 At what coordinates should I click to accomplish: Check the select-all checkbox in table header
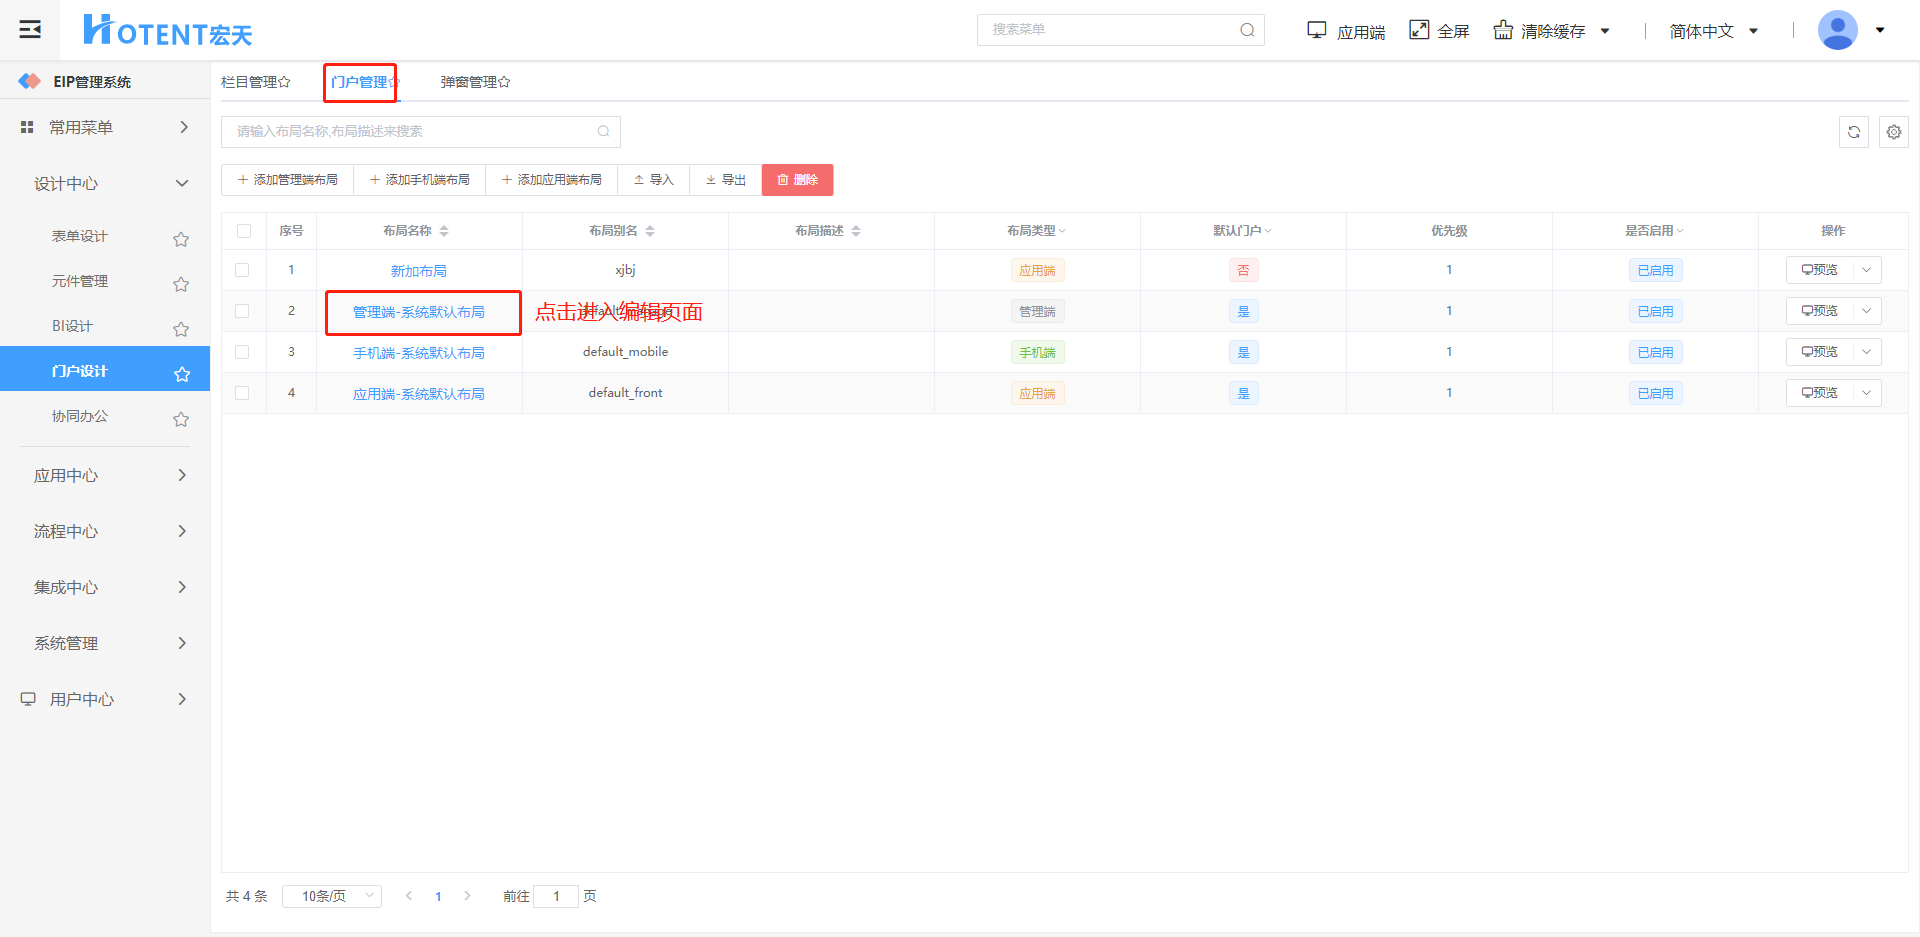tap(244, 231)
